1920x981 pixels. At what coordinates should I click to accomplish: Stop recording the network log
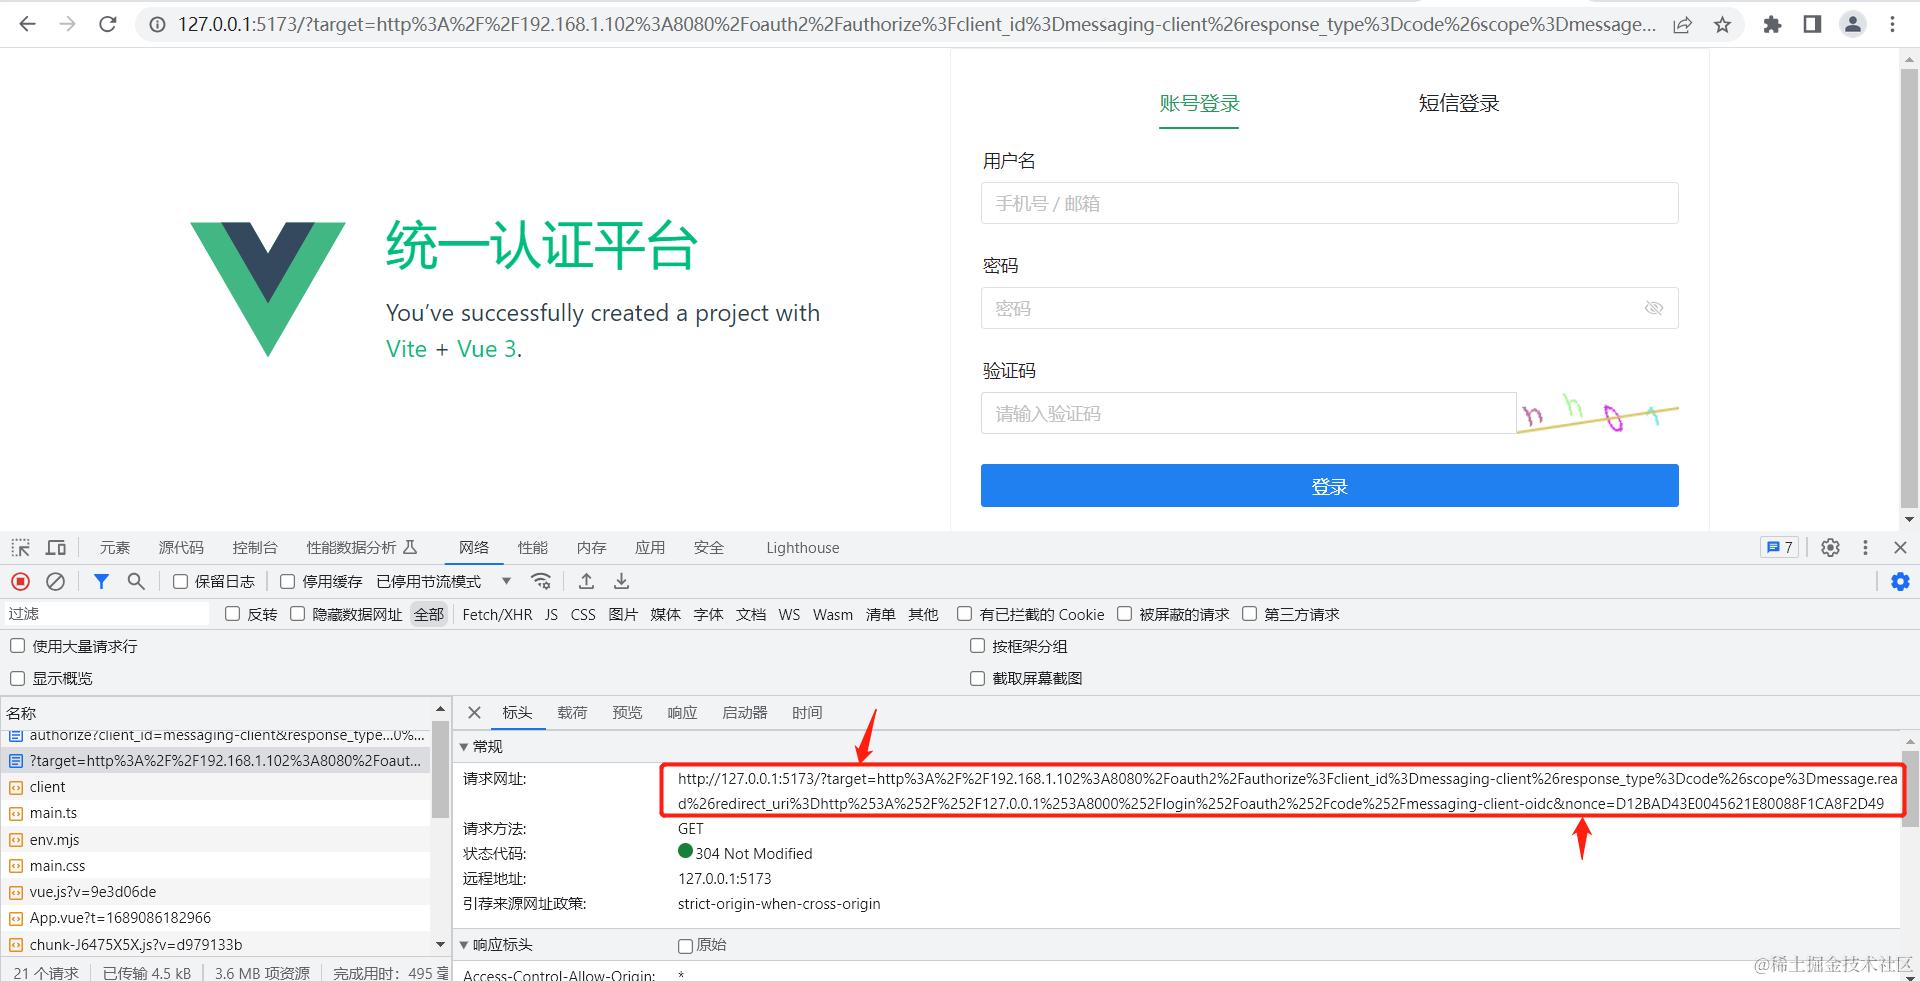pos(20,581)
